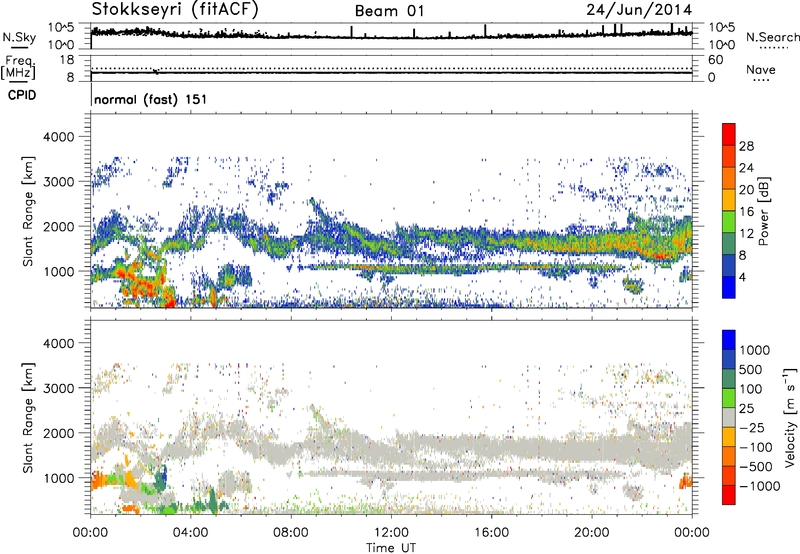Screen dimensions: 800x554
Task: Click the '18' frequency axis tick
Action: coord(67,59)
